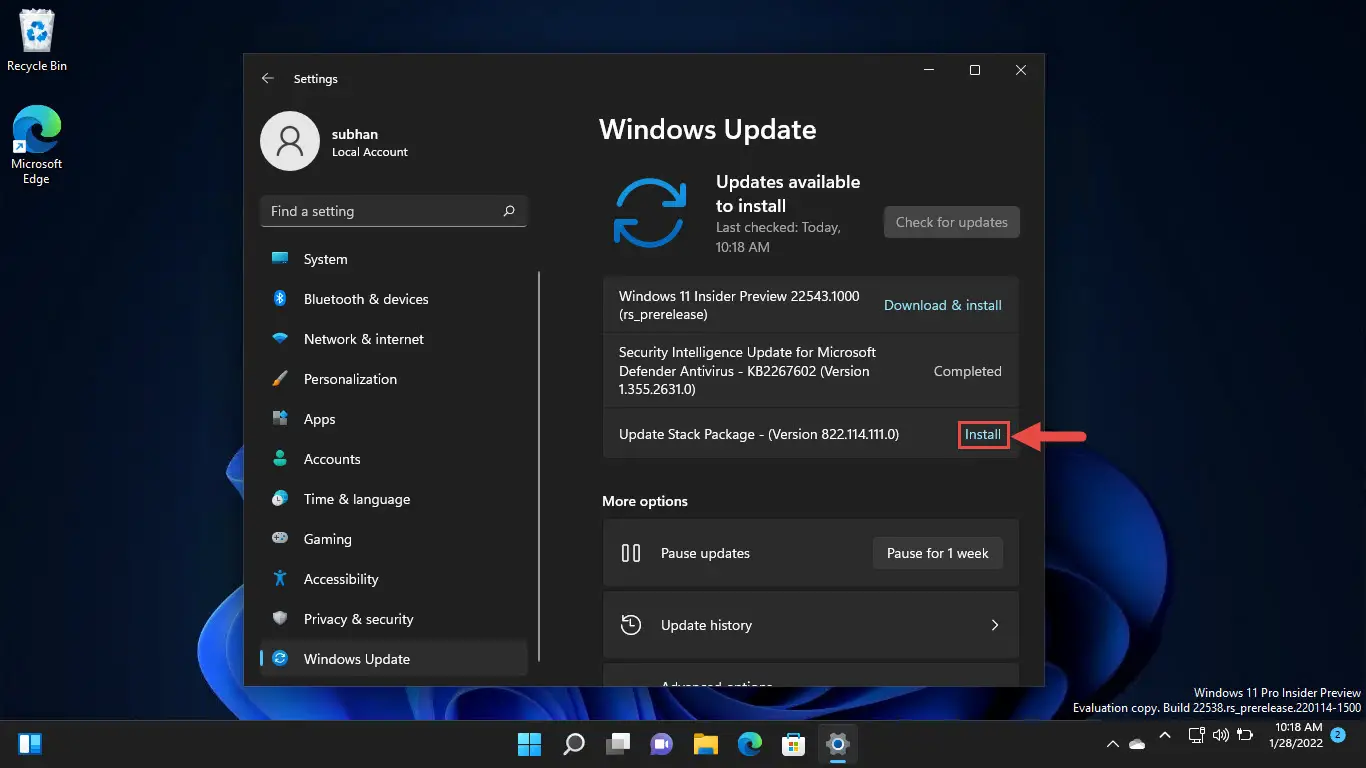The width and height of the screenshot is (1366, 768).
Task: Click the Settings gear on the taskbar
Action: tap(838, 744)
